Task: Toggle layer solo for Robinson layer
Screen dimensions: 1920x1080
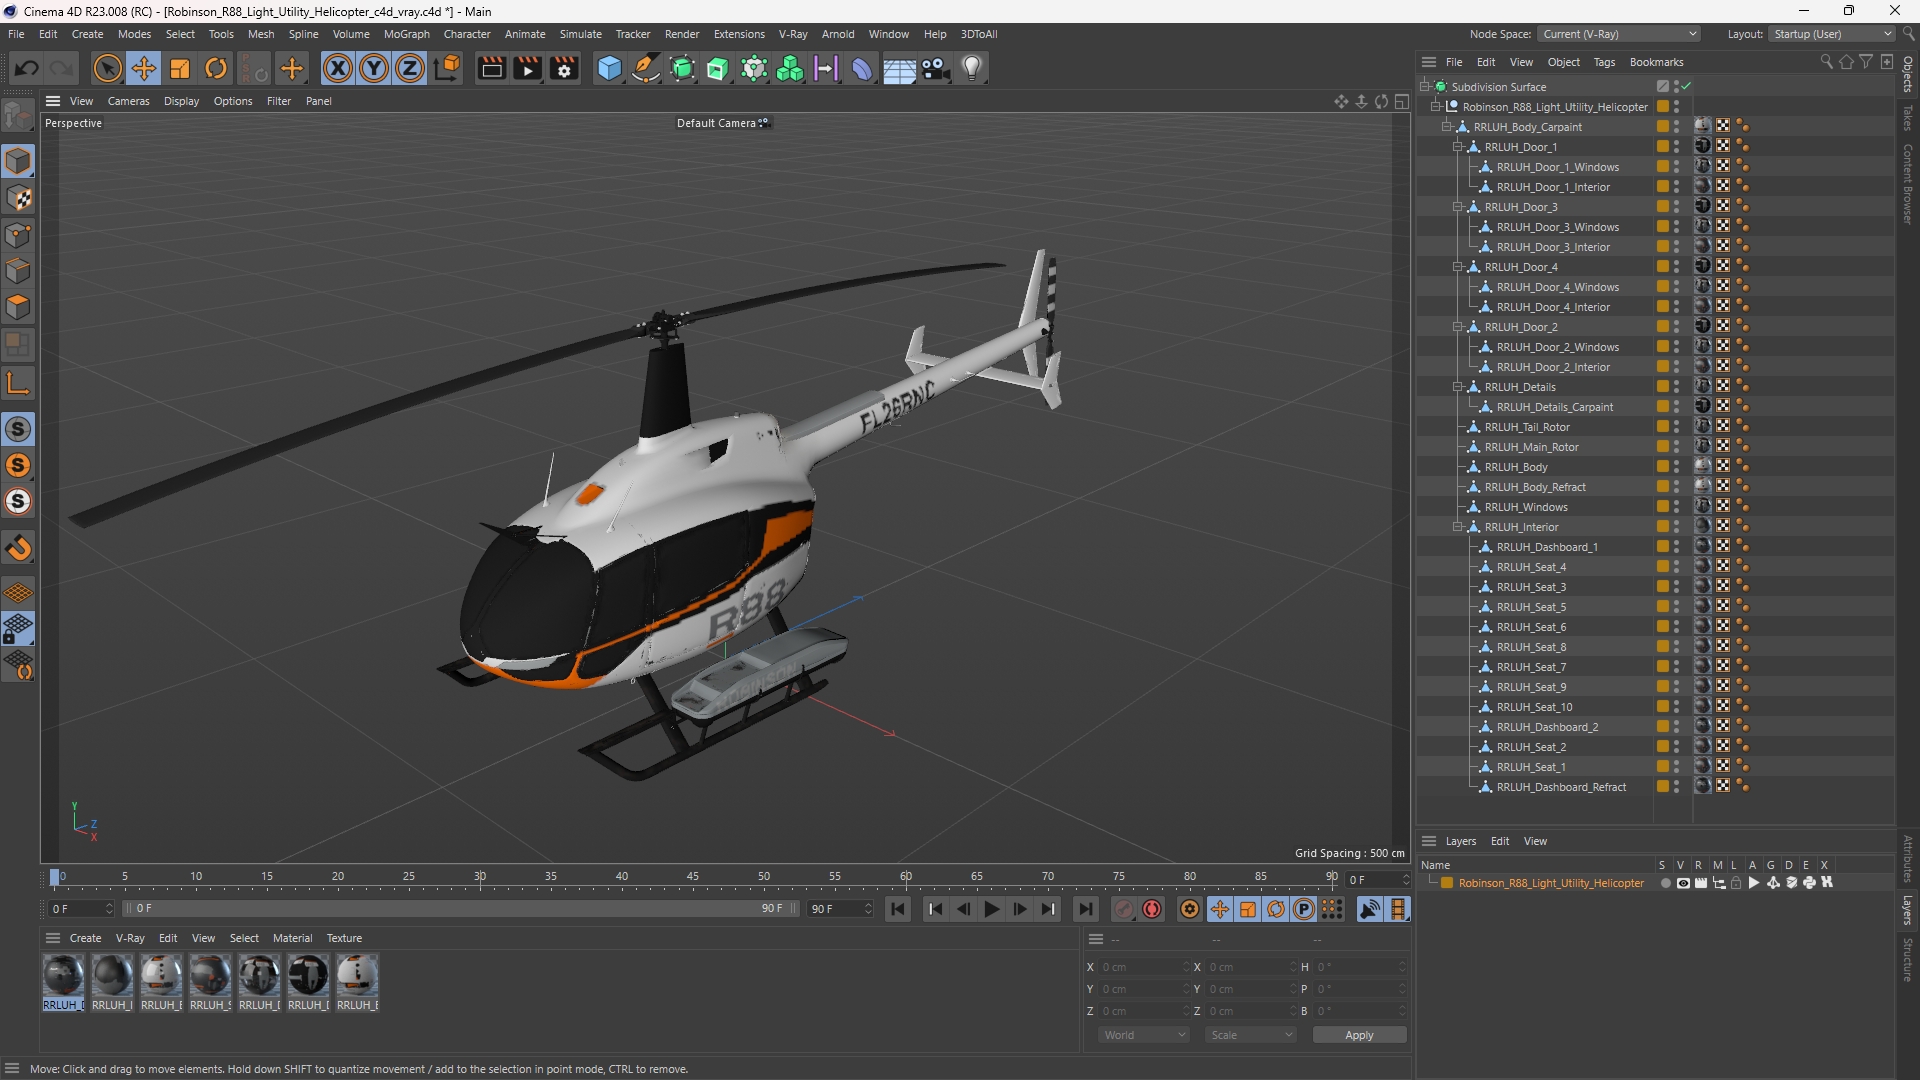Action: coord(1665,883)
